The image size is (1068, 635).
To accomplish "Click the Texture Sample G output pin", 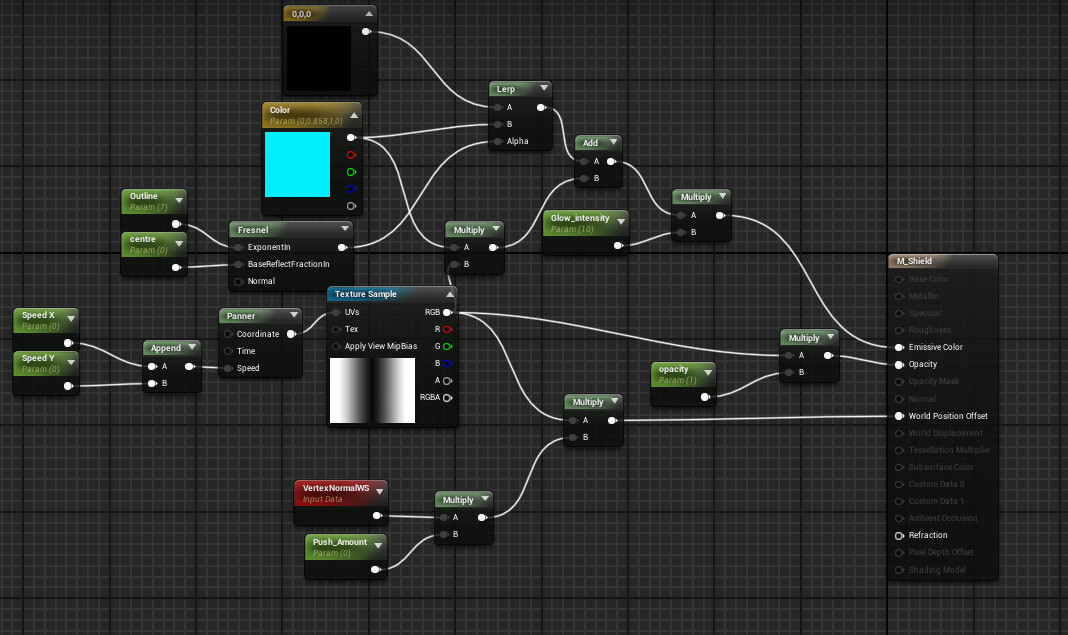I will click(447, 346).
